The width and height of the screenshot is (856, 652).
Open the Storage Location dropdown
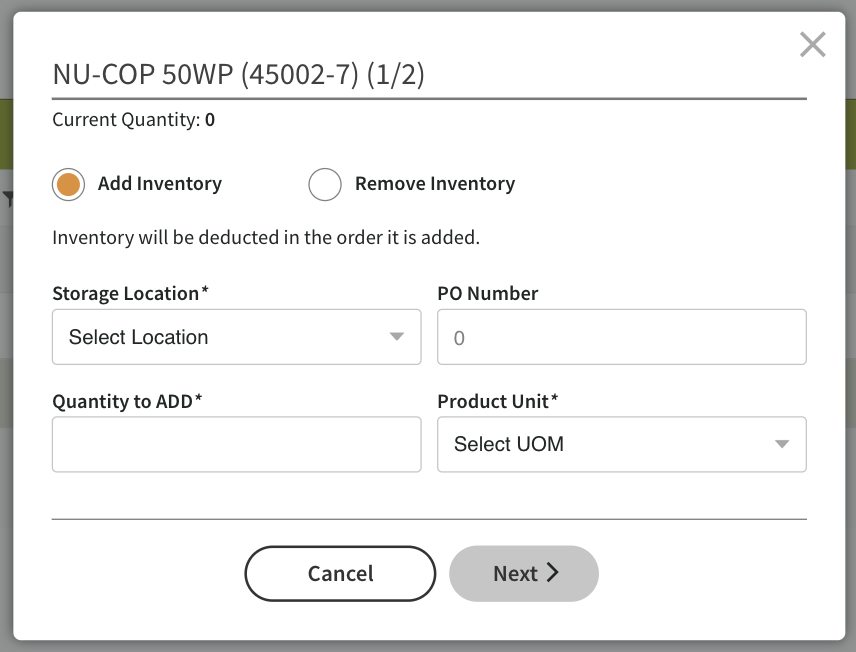[236, 337]
